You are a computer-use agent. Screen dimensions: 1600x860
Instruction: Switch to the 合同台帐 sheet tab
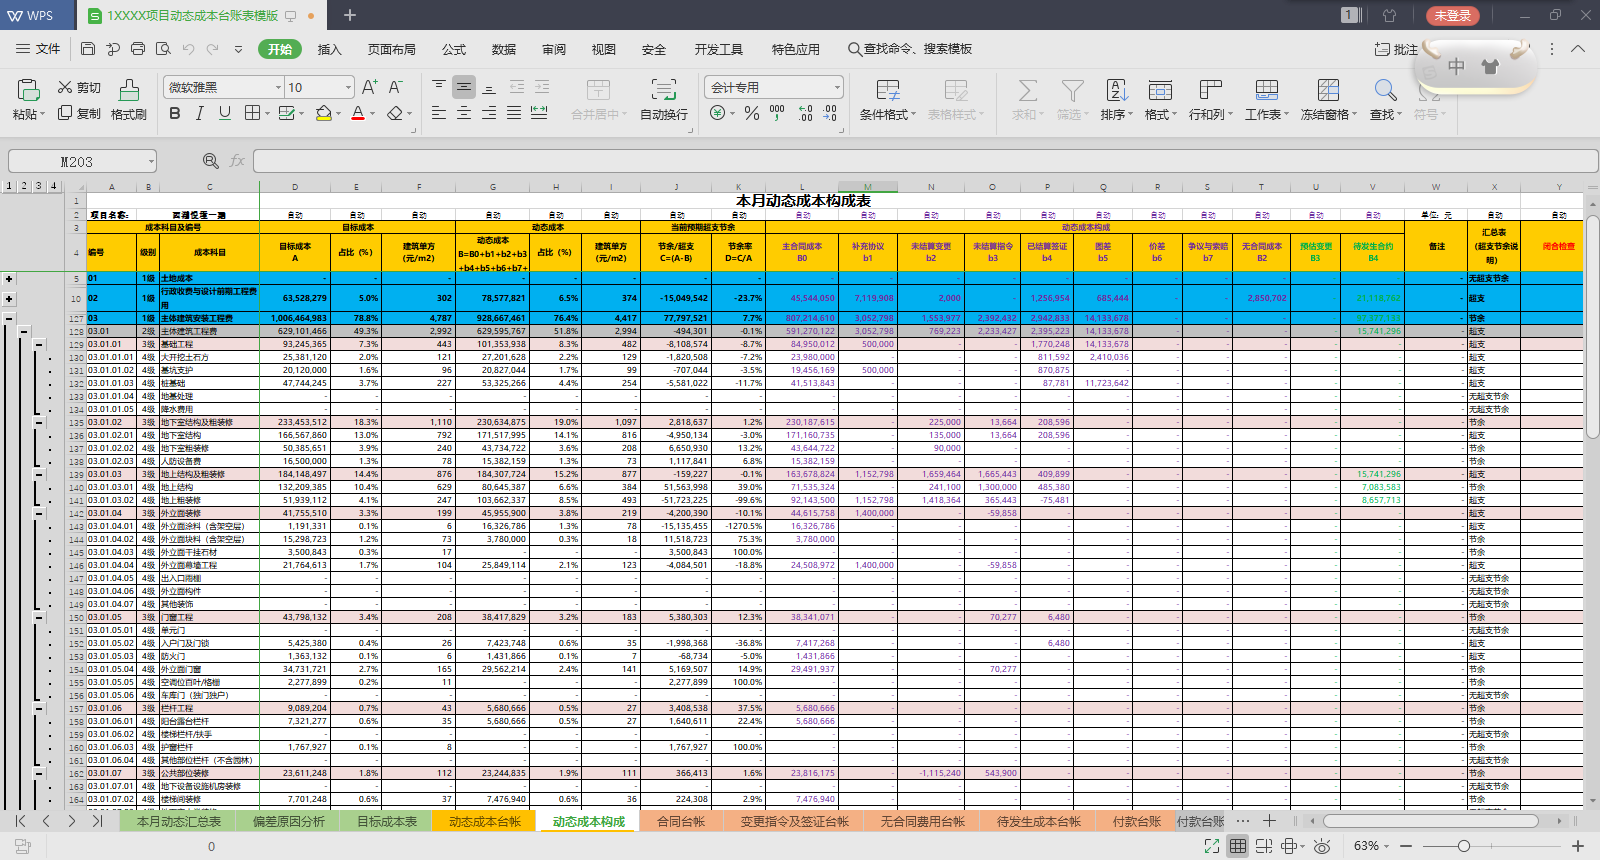(x=681, y=821)
